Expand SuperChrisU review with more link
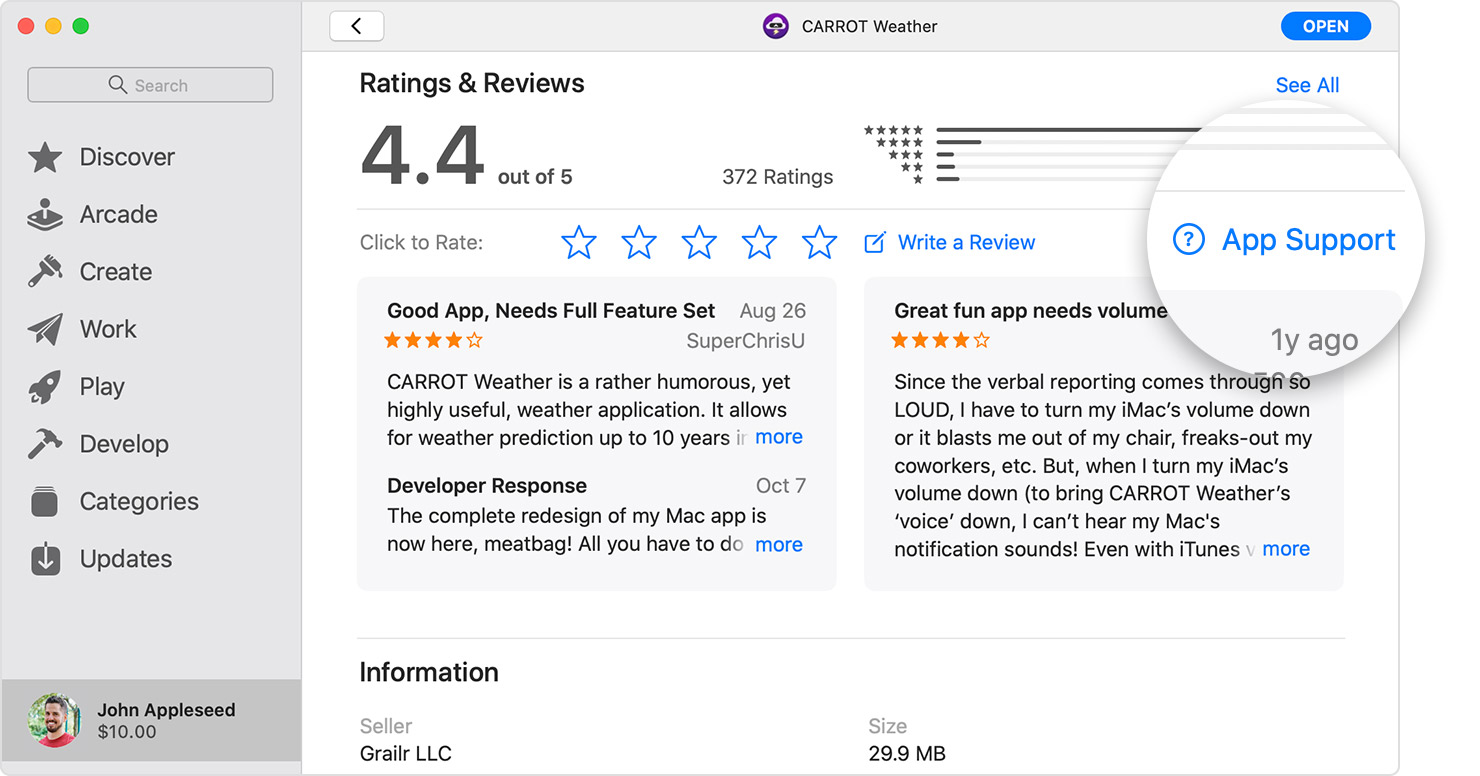Viewport: 1480px width, 776px height. [778, 437]
